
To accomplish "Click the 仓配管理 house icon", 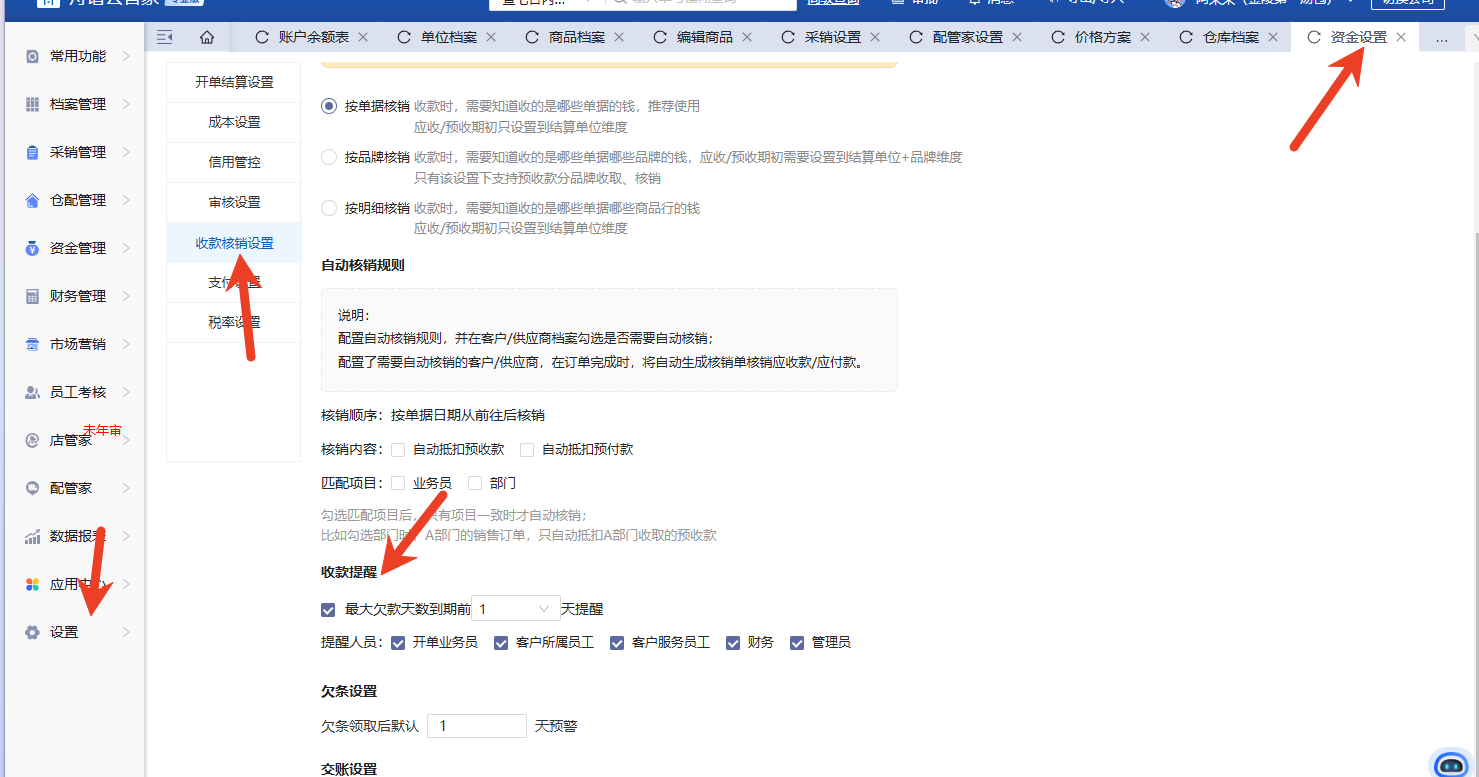I will [32, 200].
